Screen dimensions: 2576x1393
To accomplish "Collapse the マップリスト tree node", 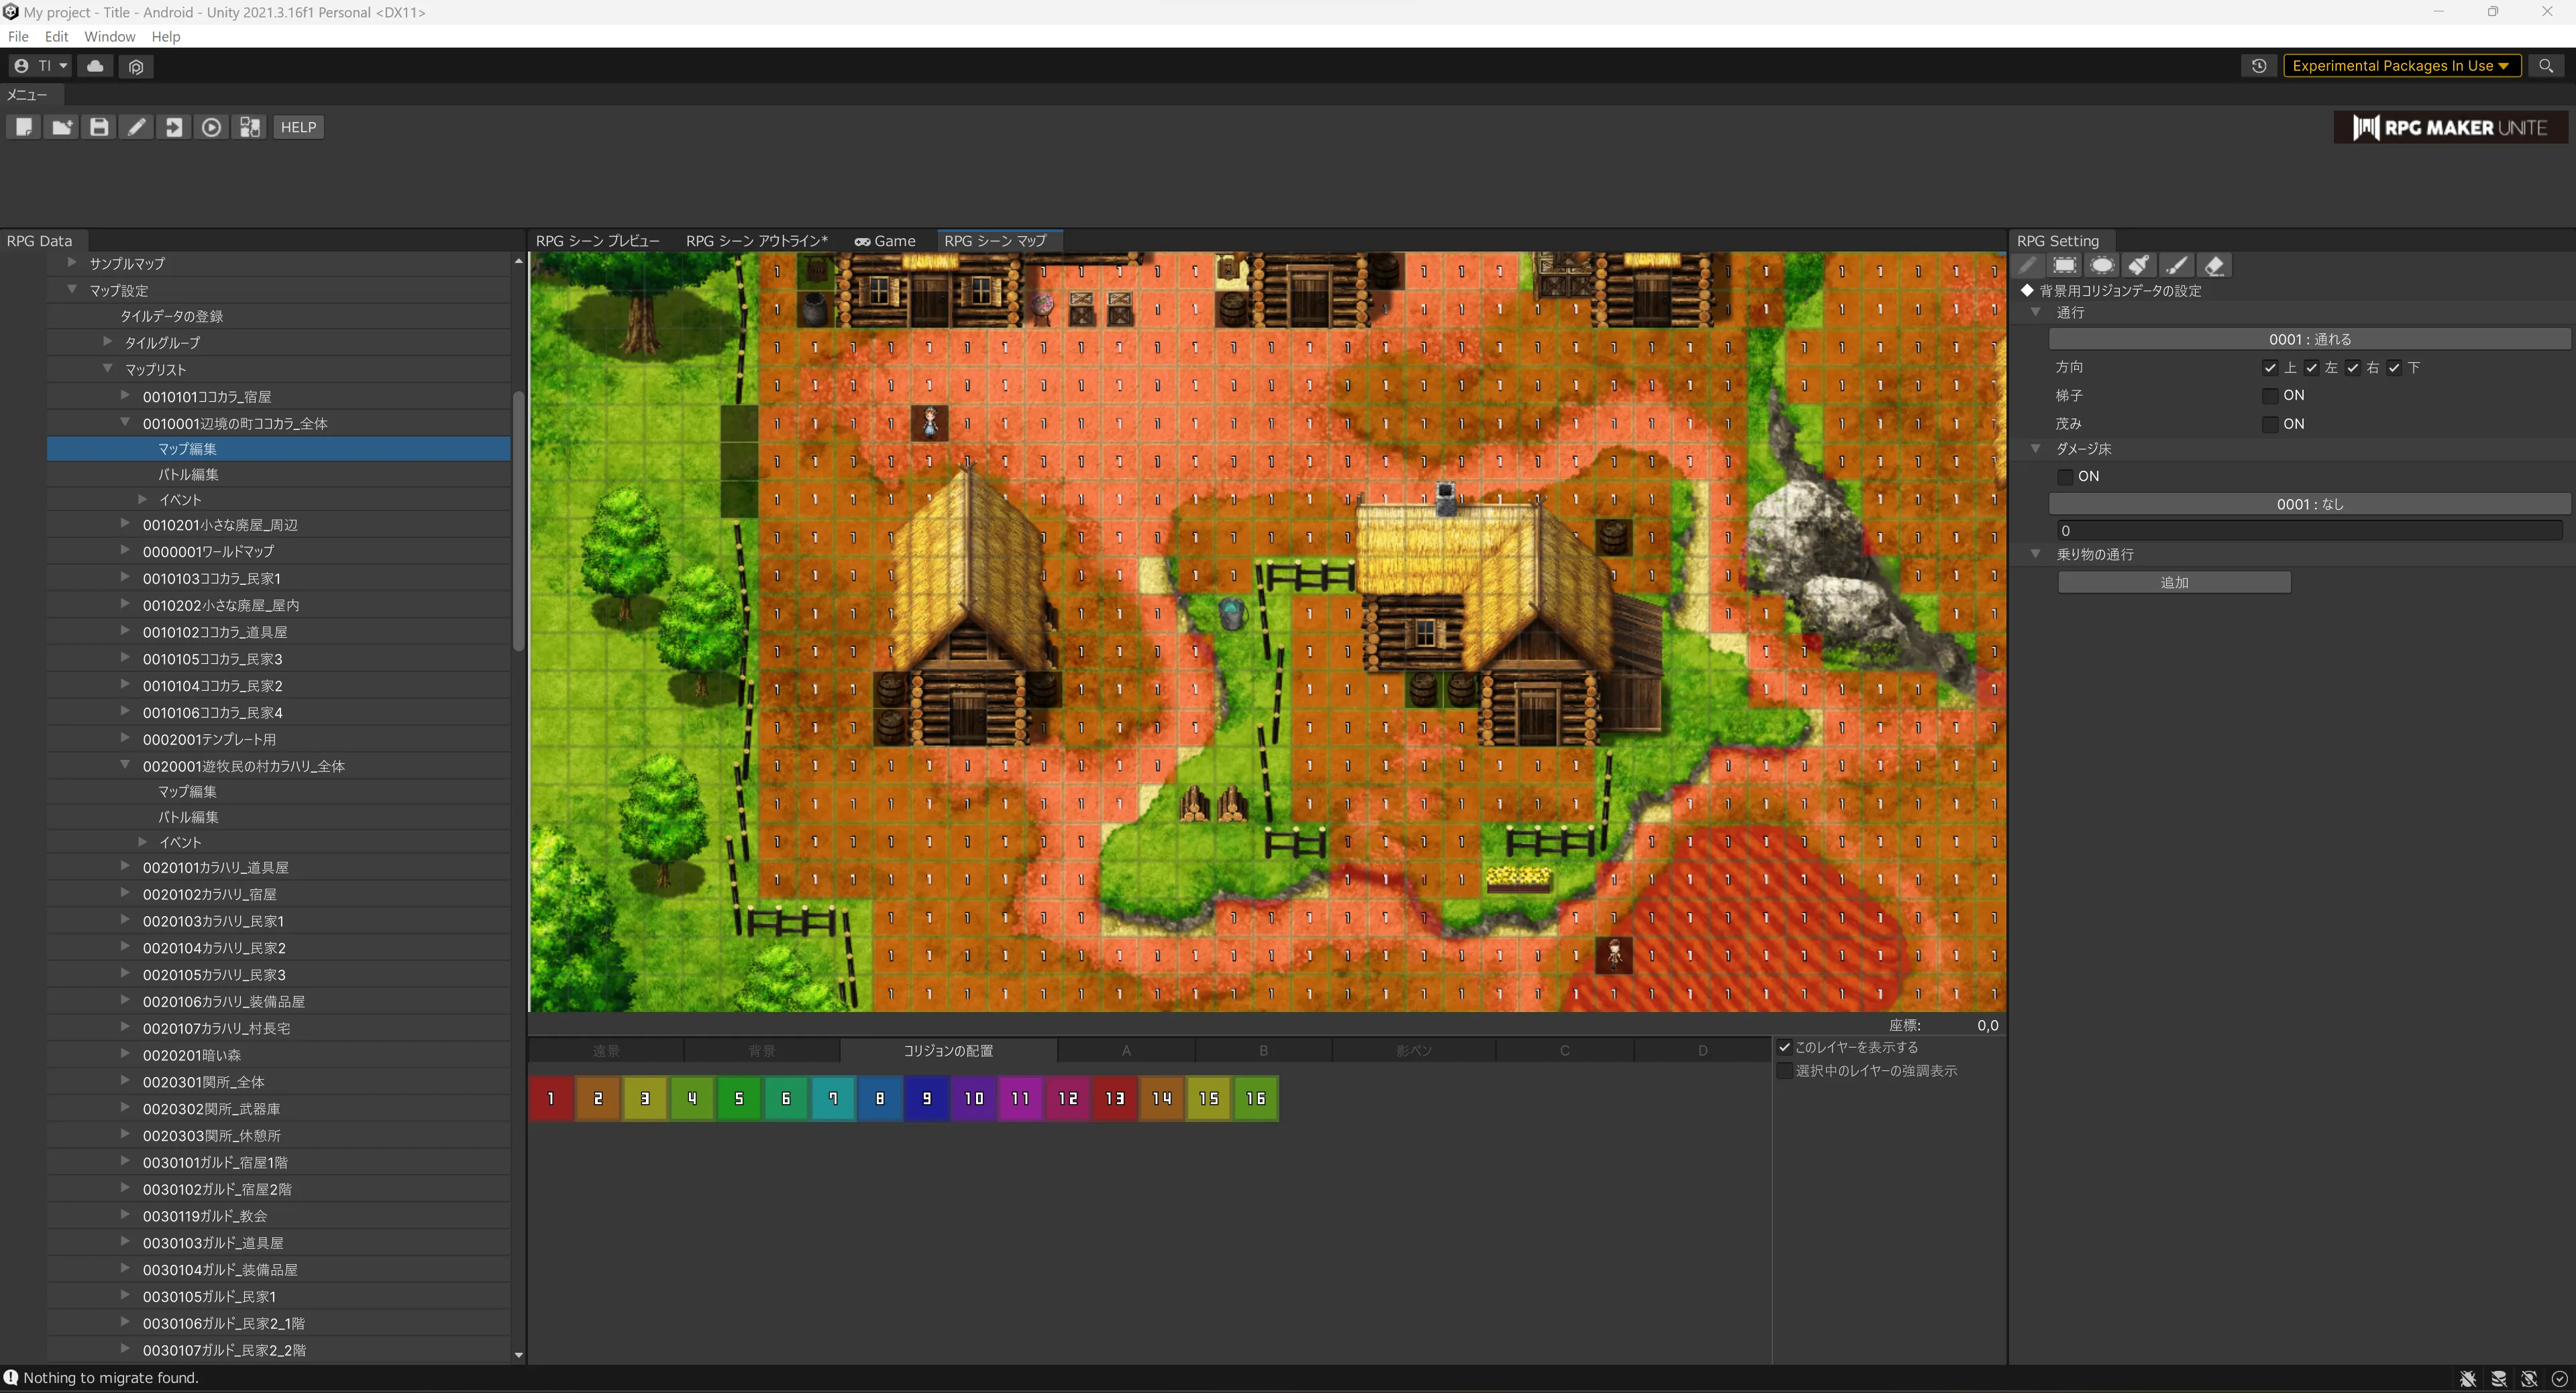I will coord(107,369).
